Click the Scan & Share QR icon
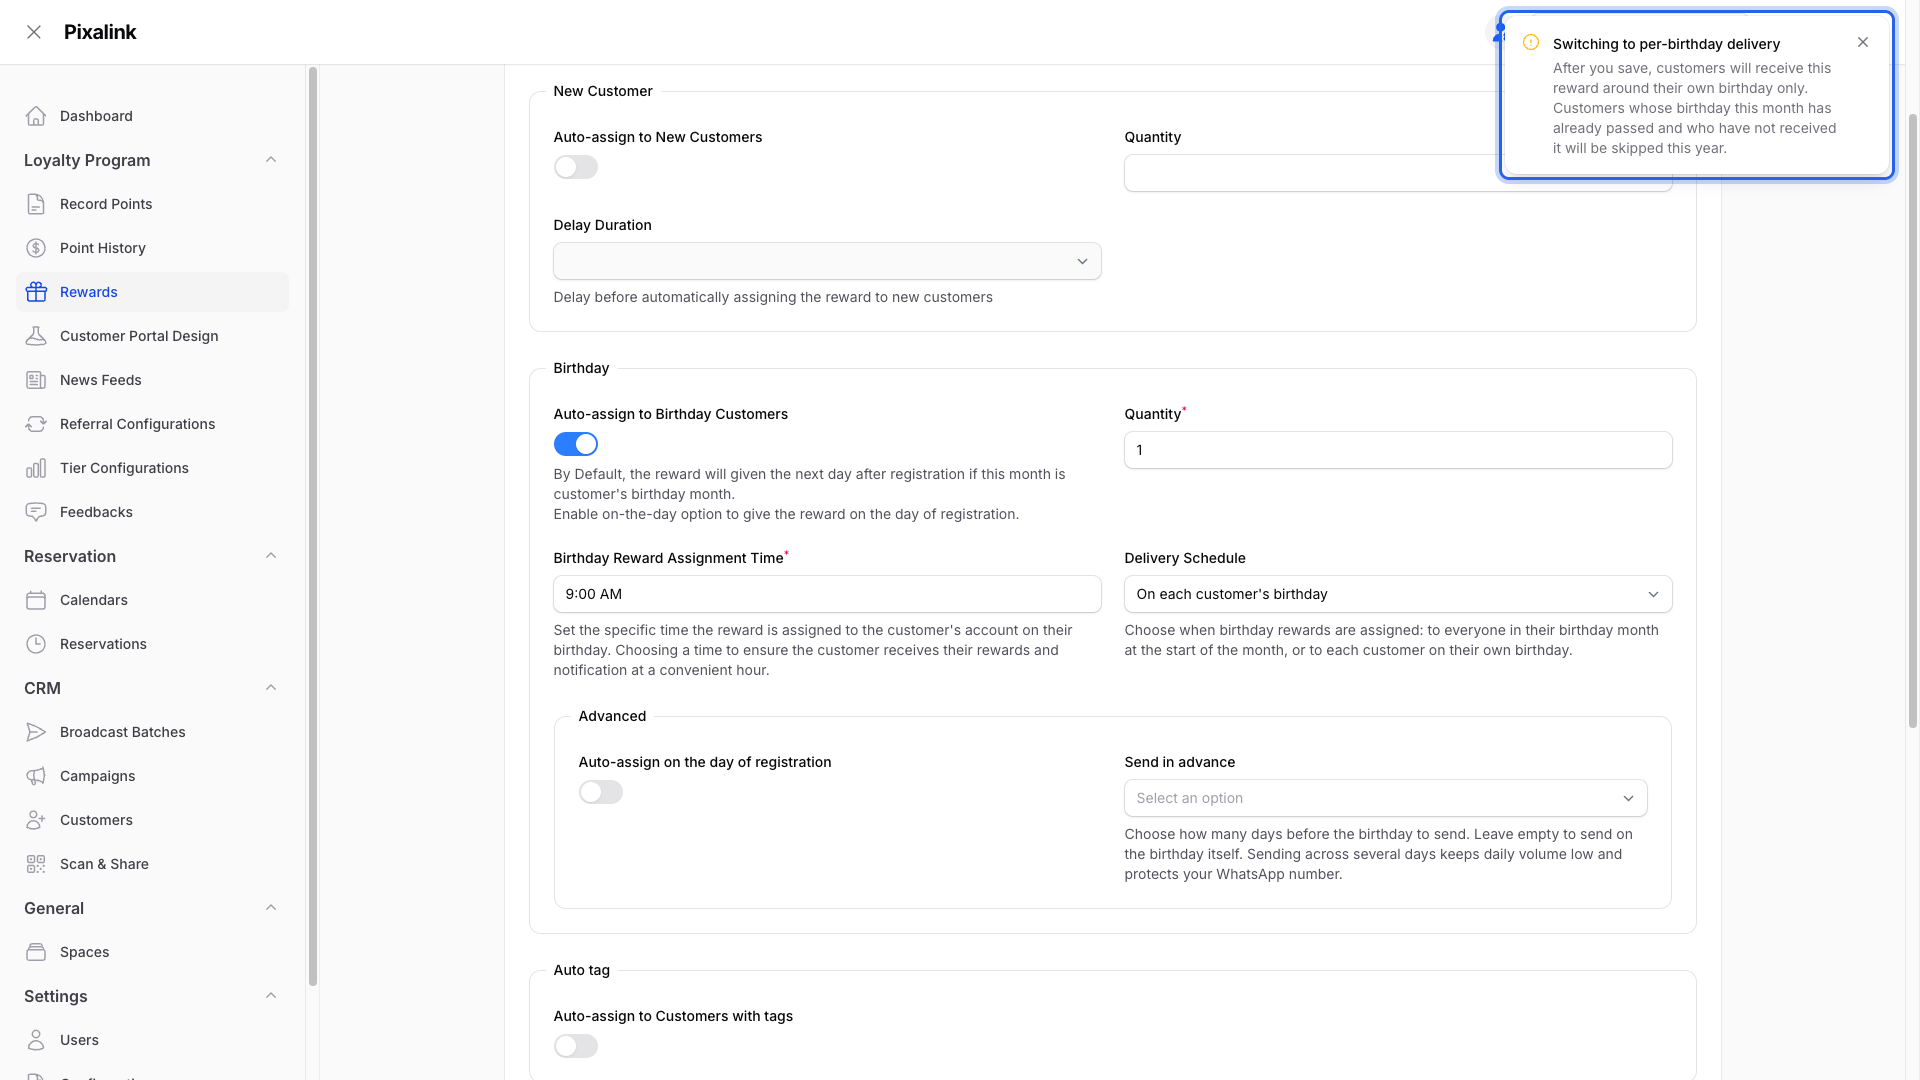The image size is (1920, 1080). (36, 864)
